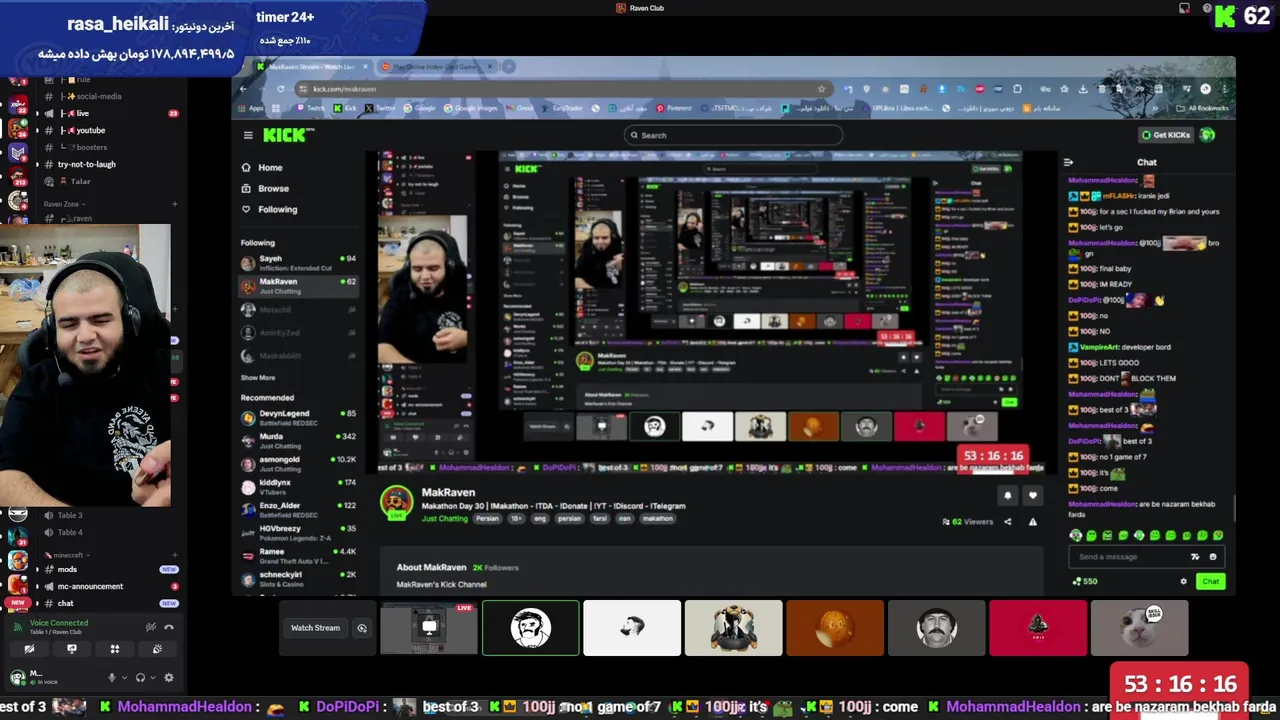Open DevynLegend recommended channel
Viewport: 1280px width, 720px height.
click(298, 417)
